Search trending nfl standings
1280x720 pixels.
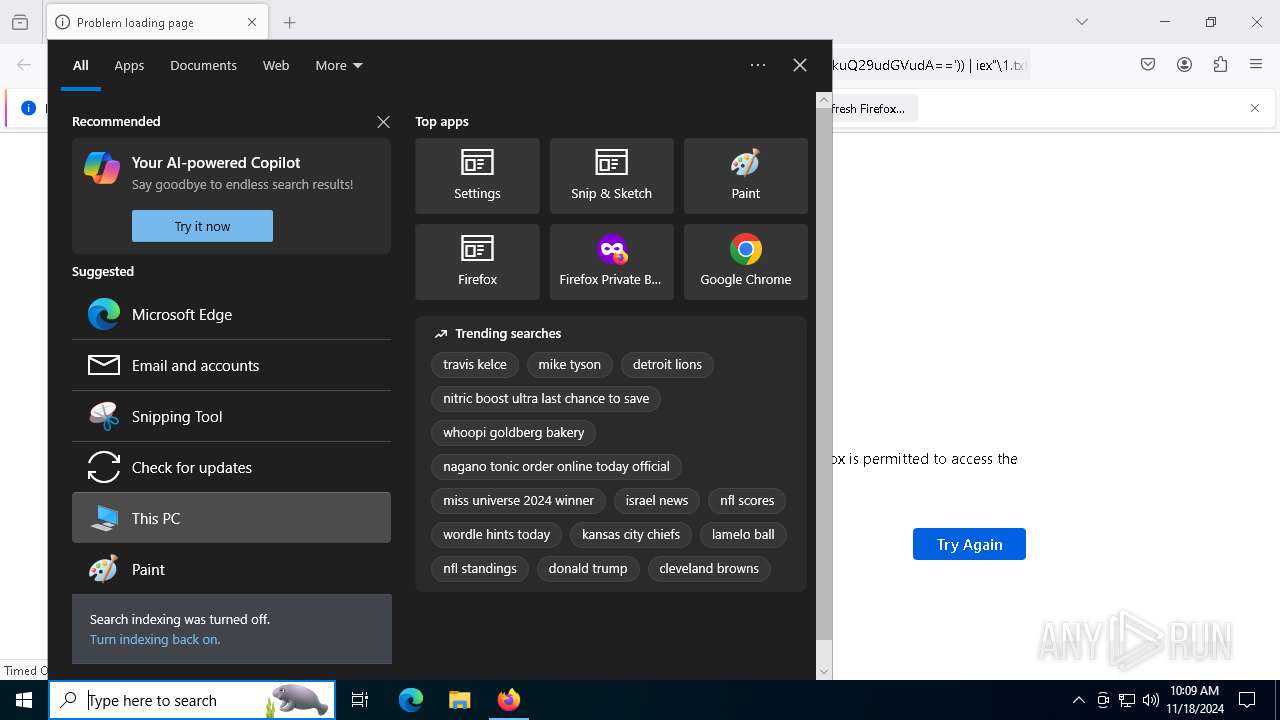pos(480,569)
